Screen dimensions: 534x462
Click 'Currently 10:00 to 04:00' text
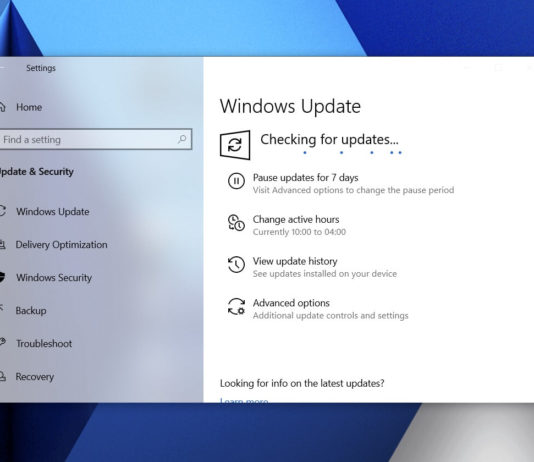[x=299, y=232]
